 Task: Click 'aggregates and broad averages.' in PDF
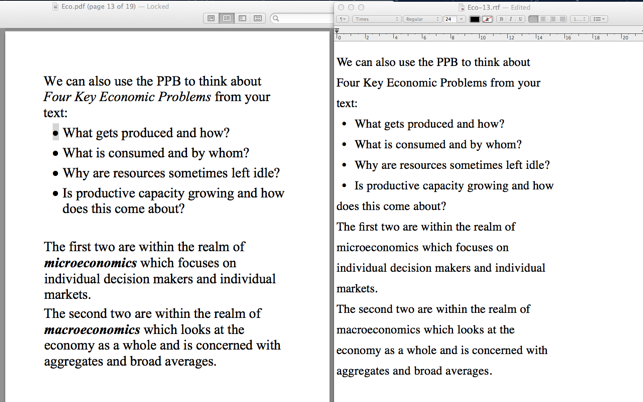(x=130, y=361)
